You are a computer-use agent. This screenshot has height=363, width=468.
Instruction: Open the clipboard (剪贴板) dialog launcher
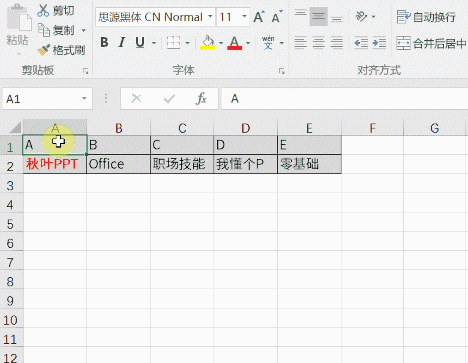click(86, 71)
